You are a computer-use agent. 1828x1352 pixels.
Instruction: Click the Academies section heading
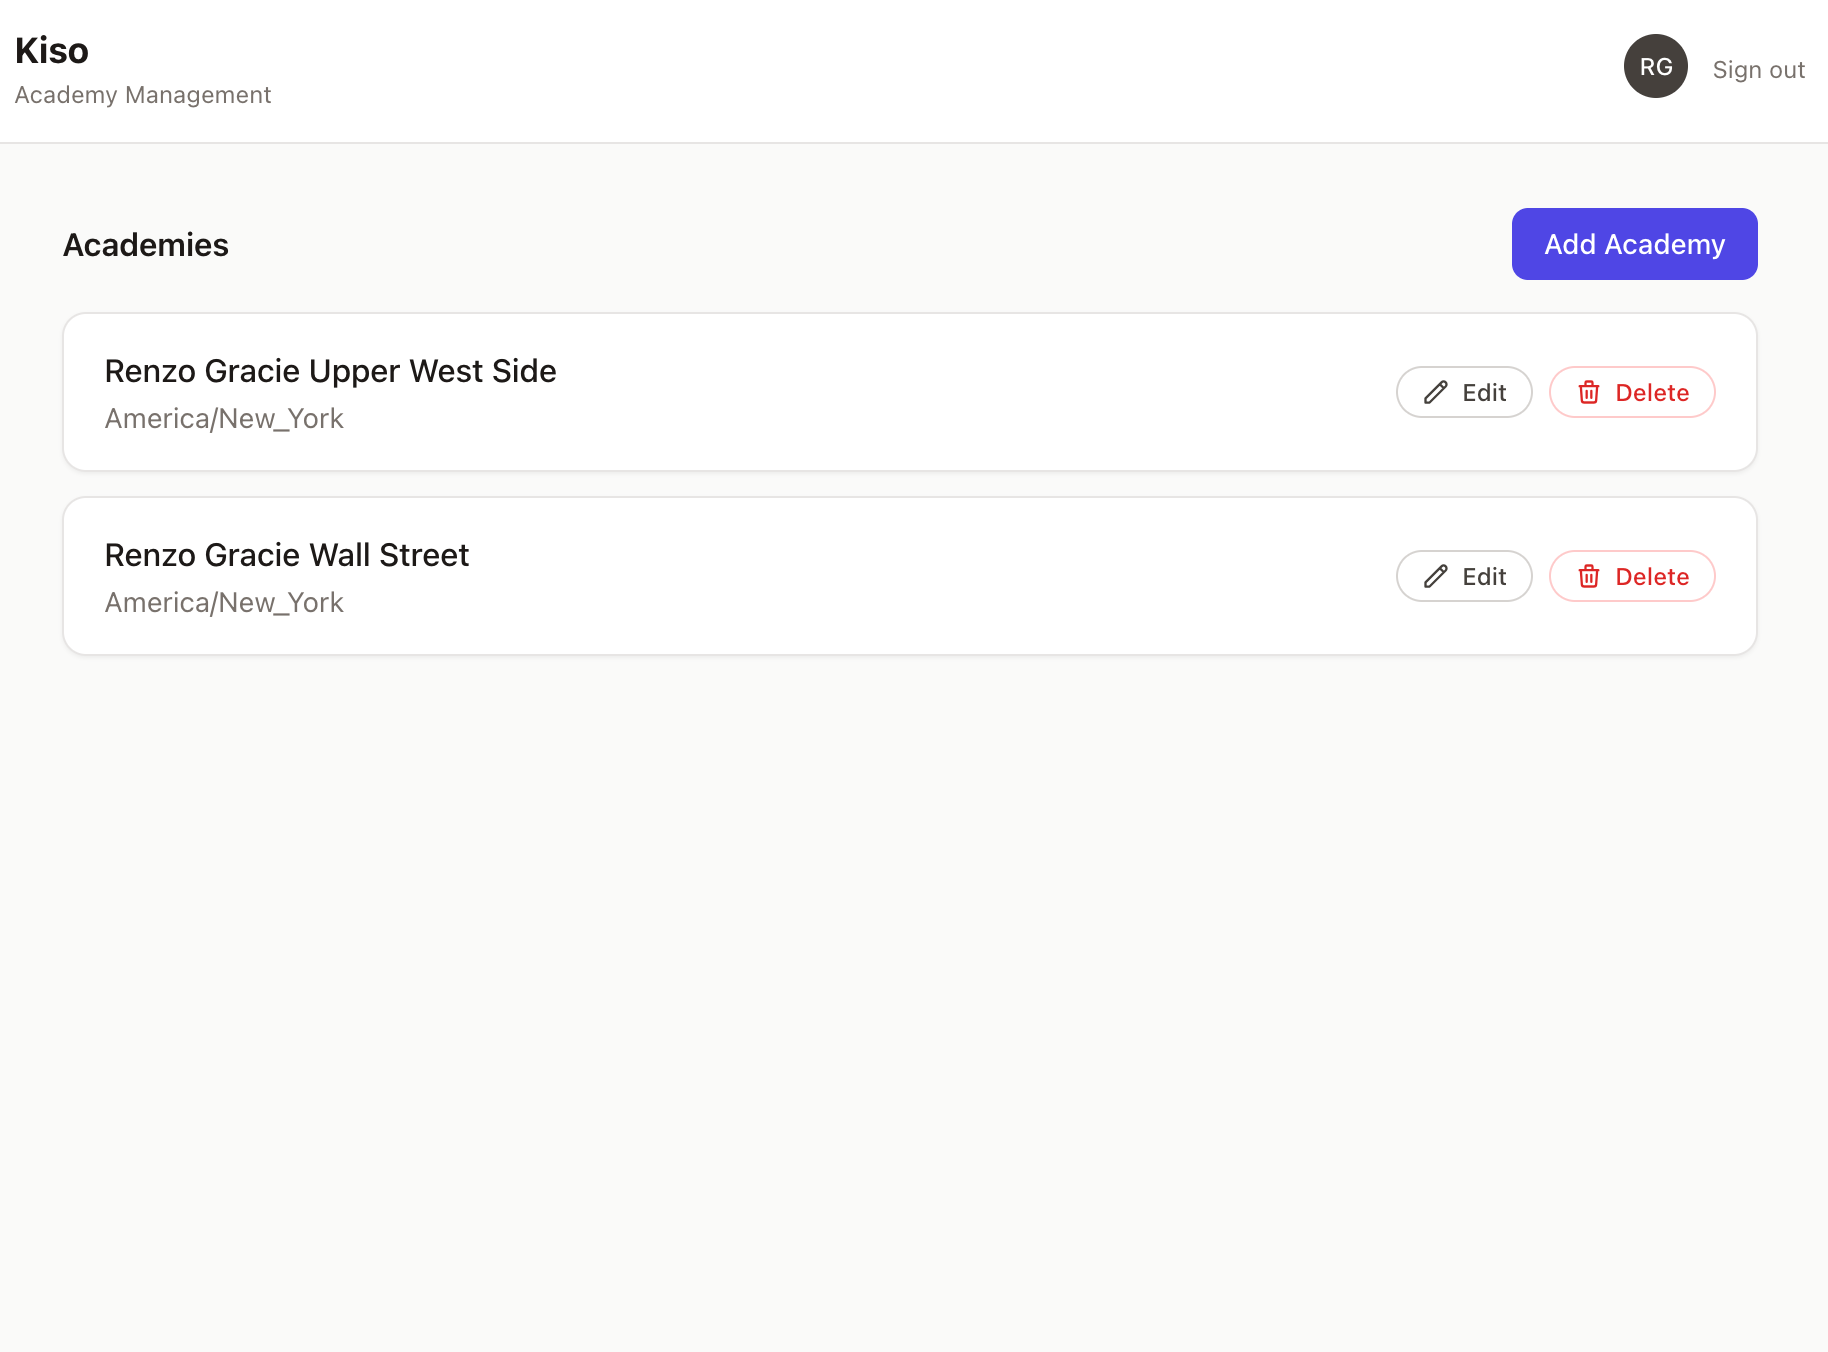click(x=146, y=245)
